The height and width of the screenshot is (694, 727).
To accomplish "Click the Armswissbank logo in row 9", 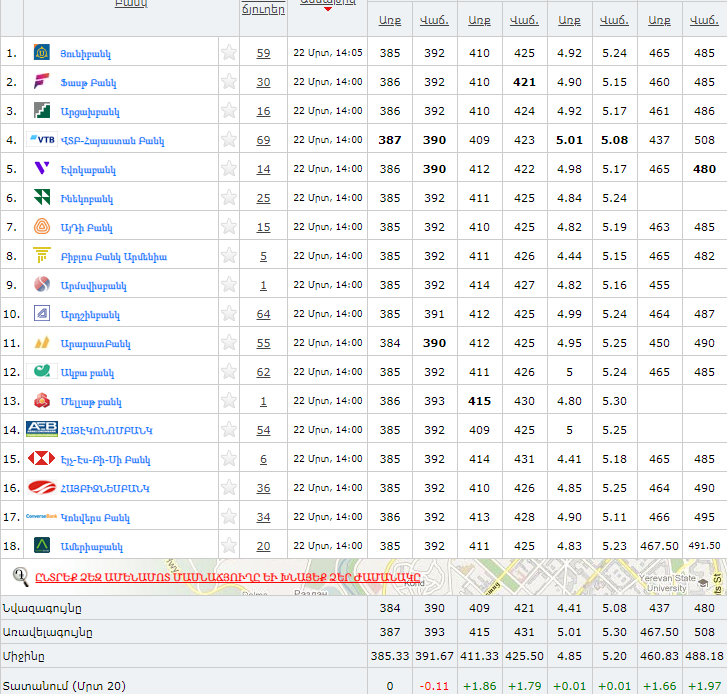I will click(x=42, y=284).
